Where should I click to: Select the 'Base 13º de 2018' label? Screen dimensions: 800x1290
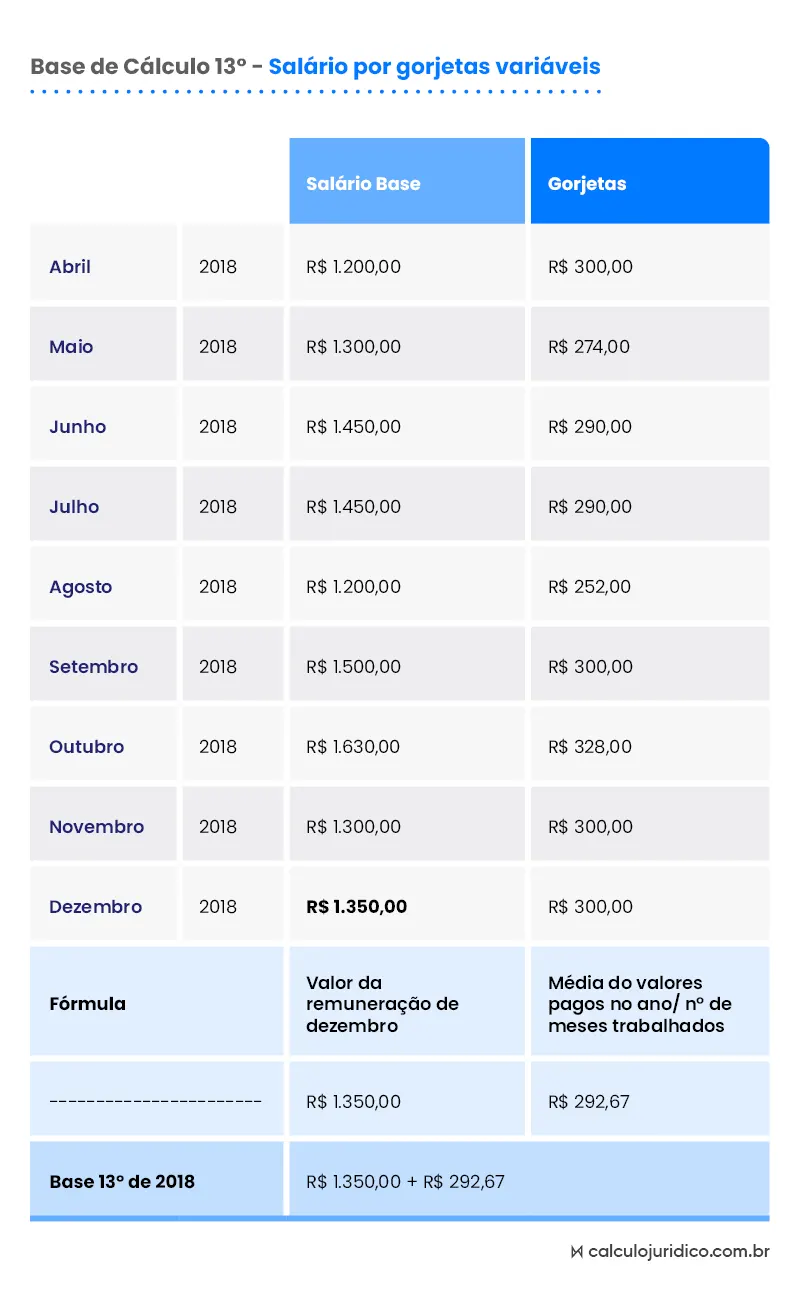click(122, 1182)
